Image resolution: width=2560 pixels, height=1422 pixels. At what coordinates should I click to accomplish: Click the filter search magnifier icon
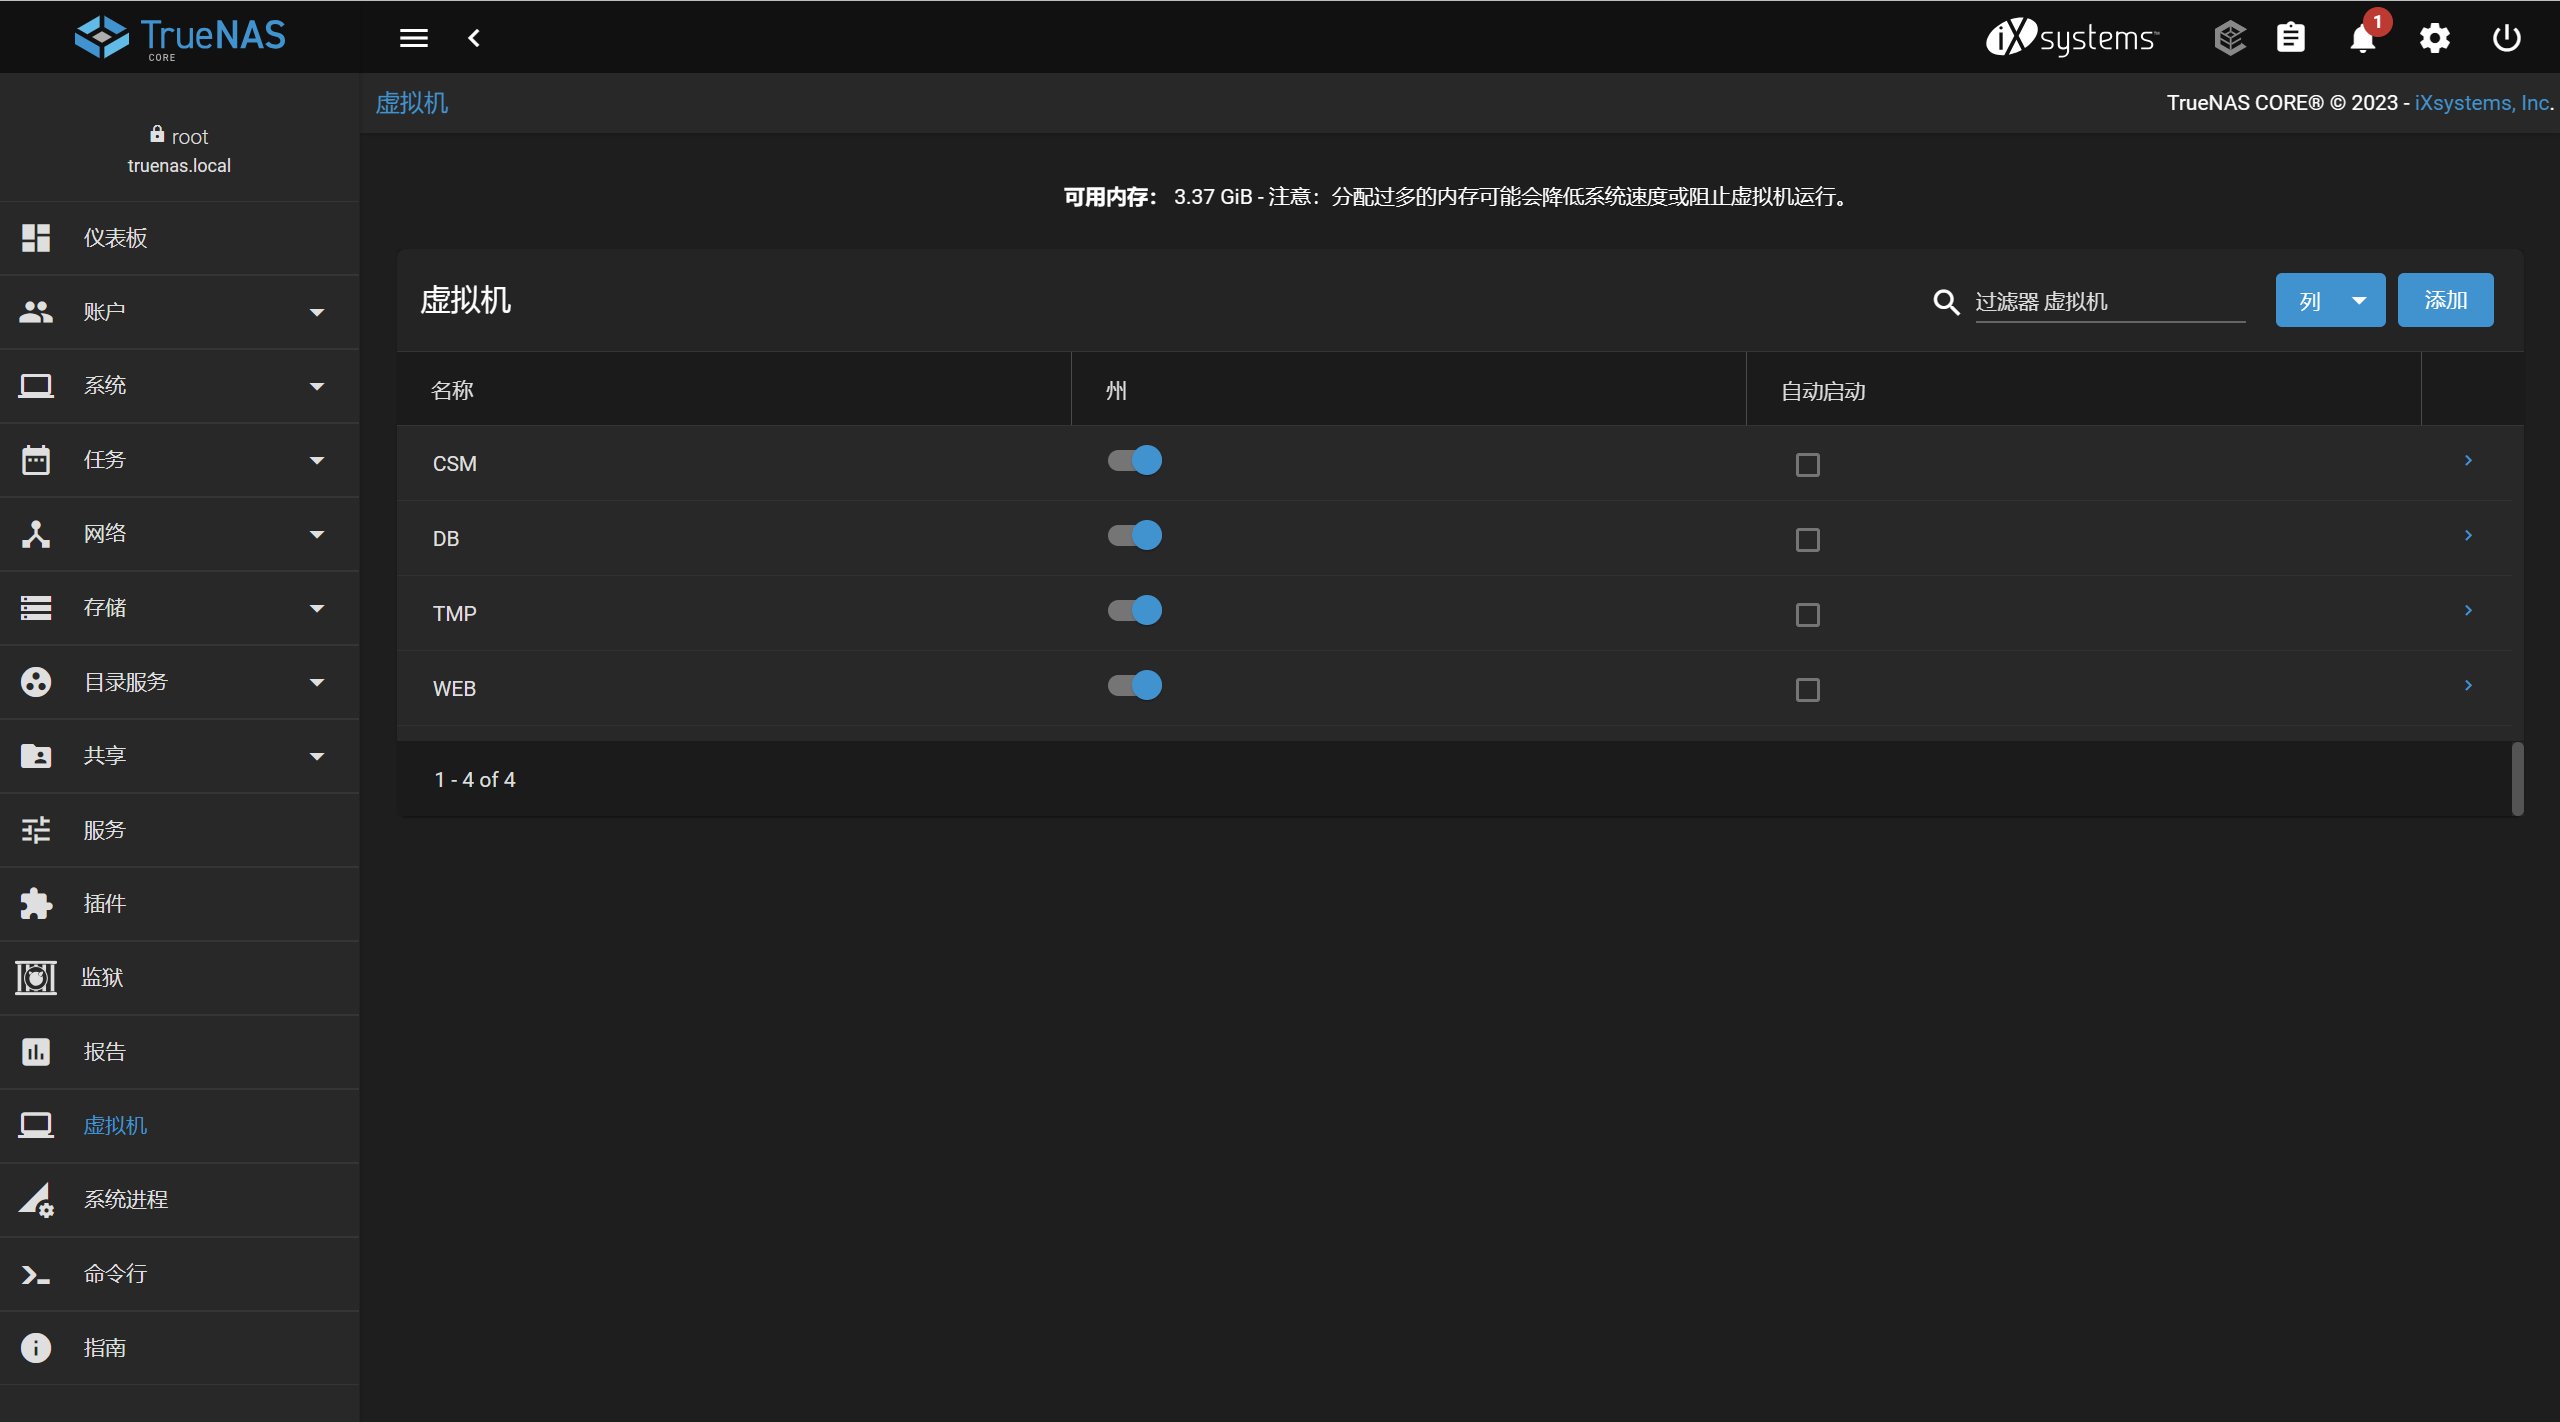[x=1945, y=301]
